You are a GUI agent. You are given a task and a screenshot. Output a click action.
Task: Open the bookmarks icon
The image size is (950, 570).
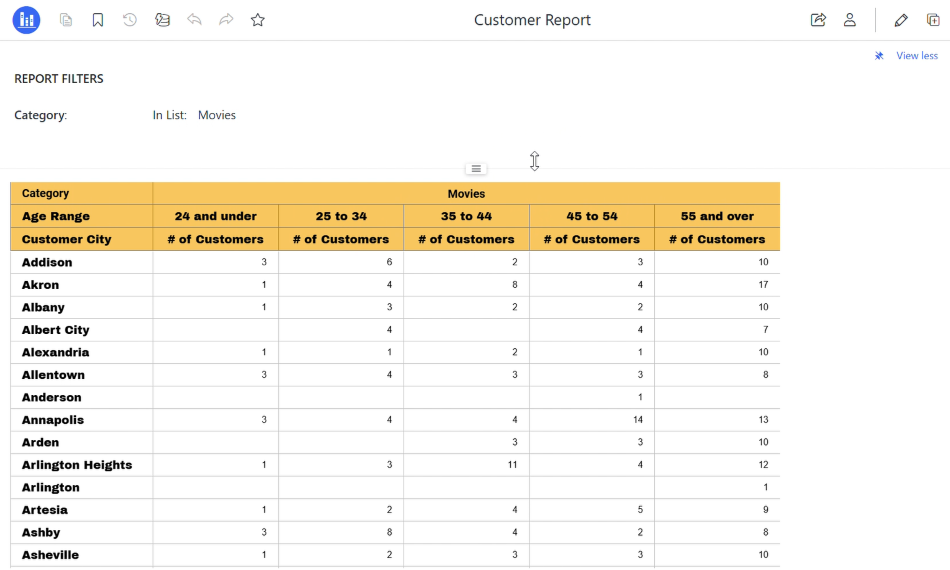pos(98,20)
